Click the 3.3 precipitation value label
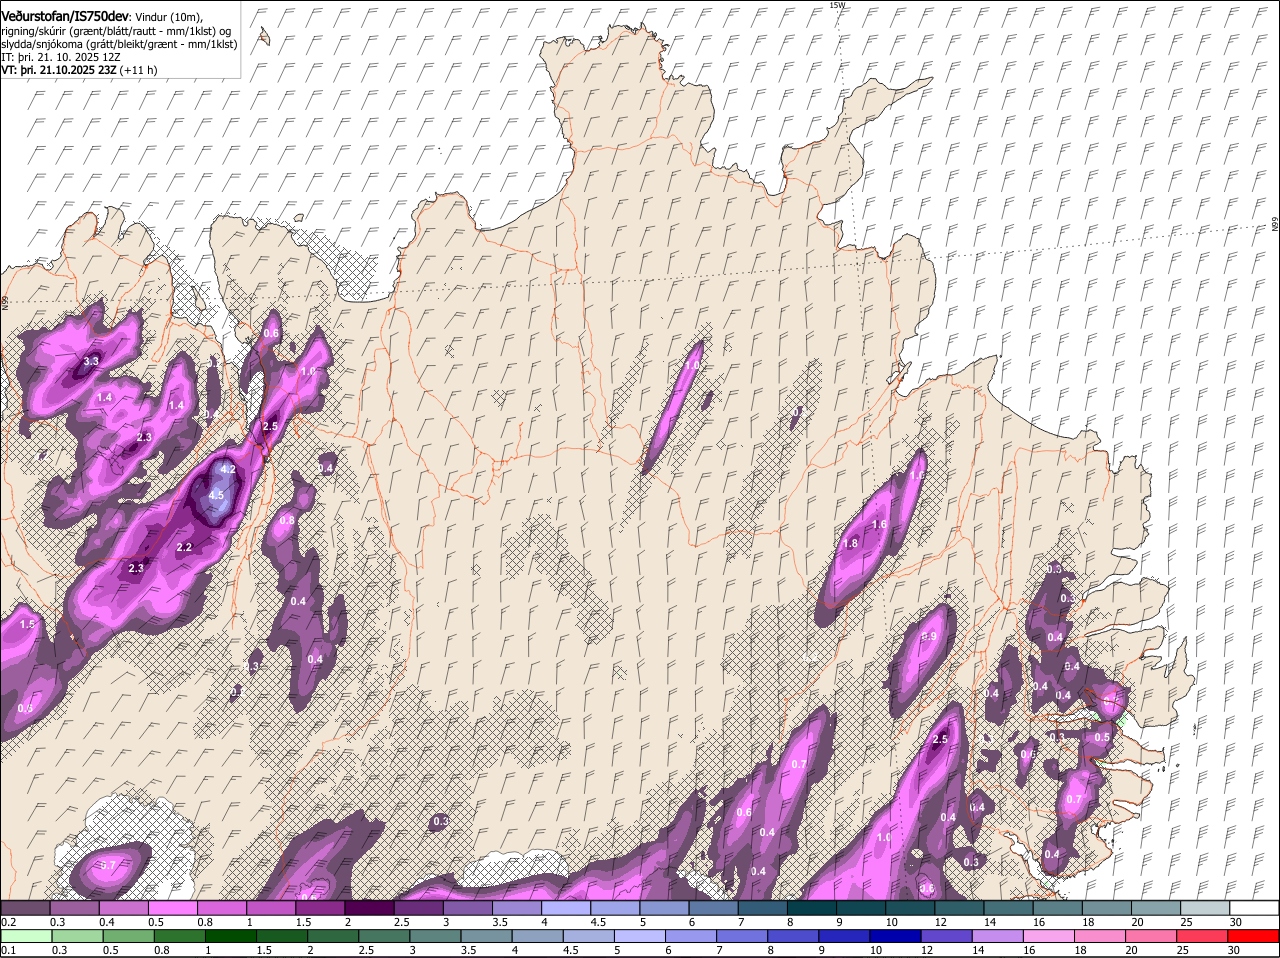Viewport: 1280px width, 958px height. tap(91, 361)
